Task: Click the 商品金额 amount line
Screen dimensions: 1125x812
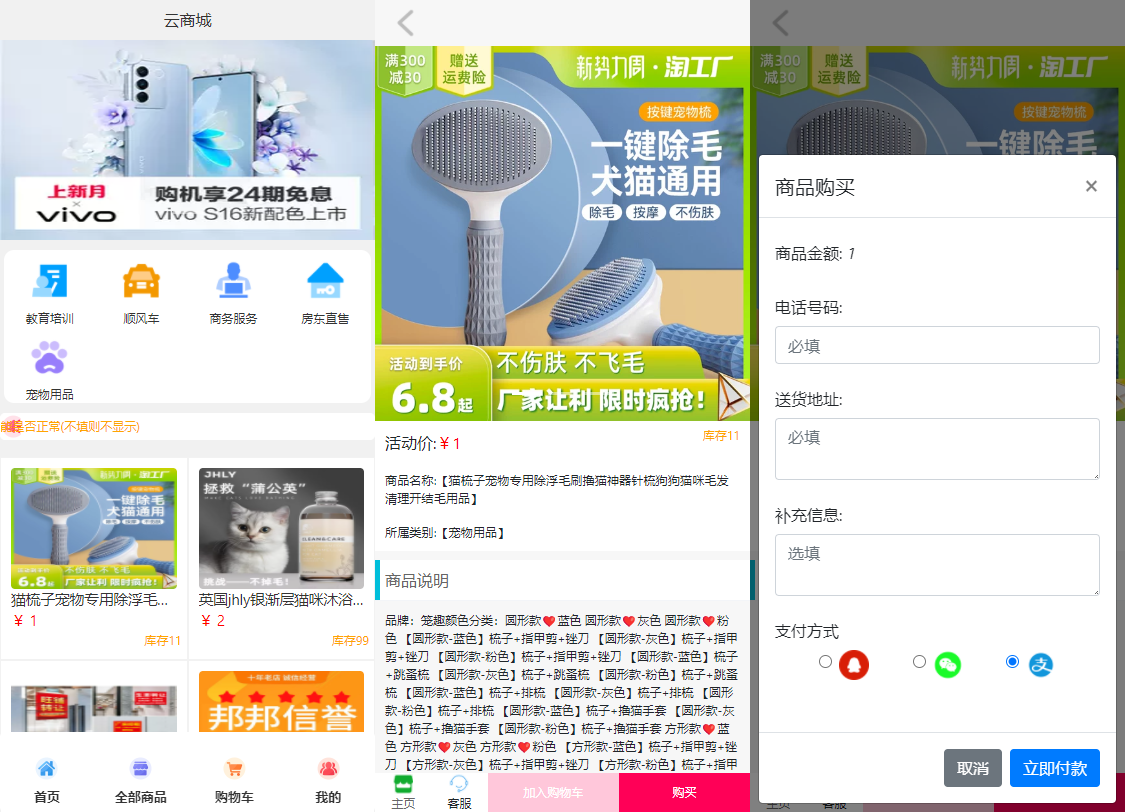Action: (815, 253)
